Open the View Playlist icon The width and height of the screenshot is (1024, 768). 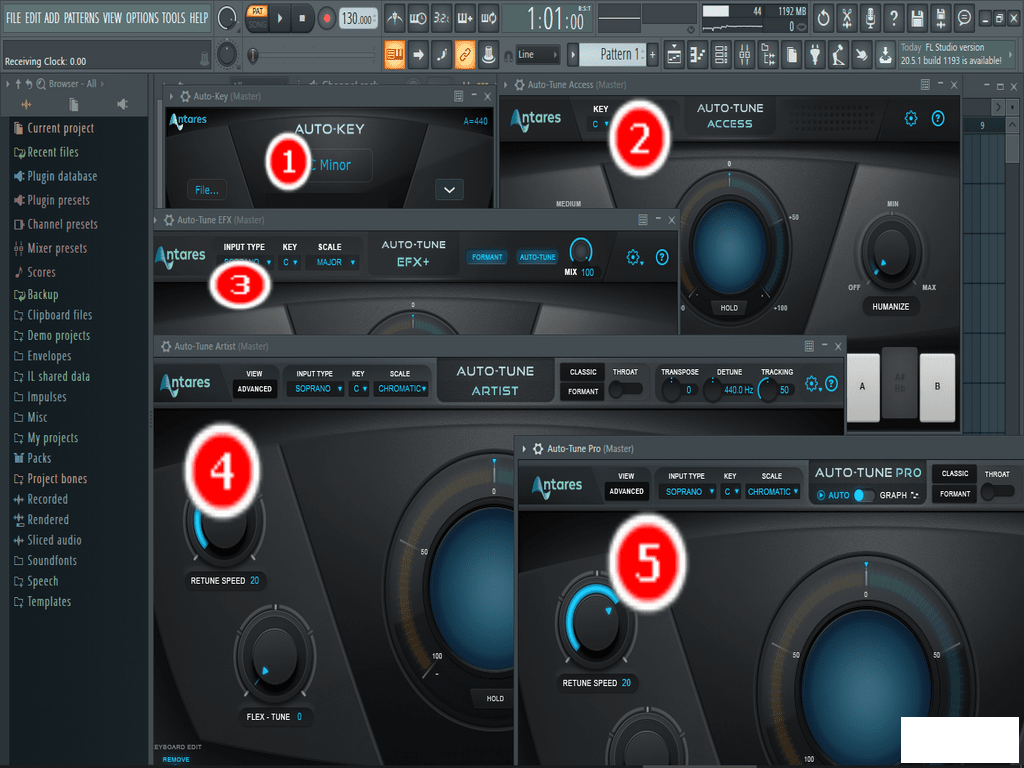tap(674, 55)
